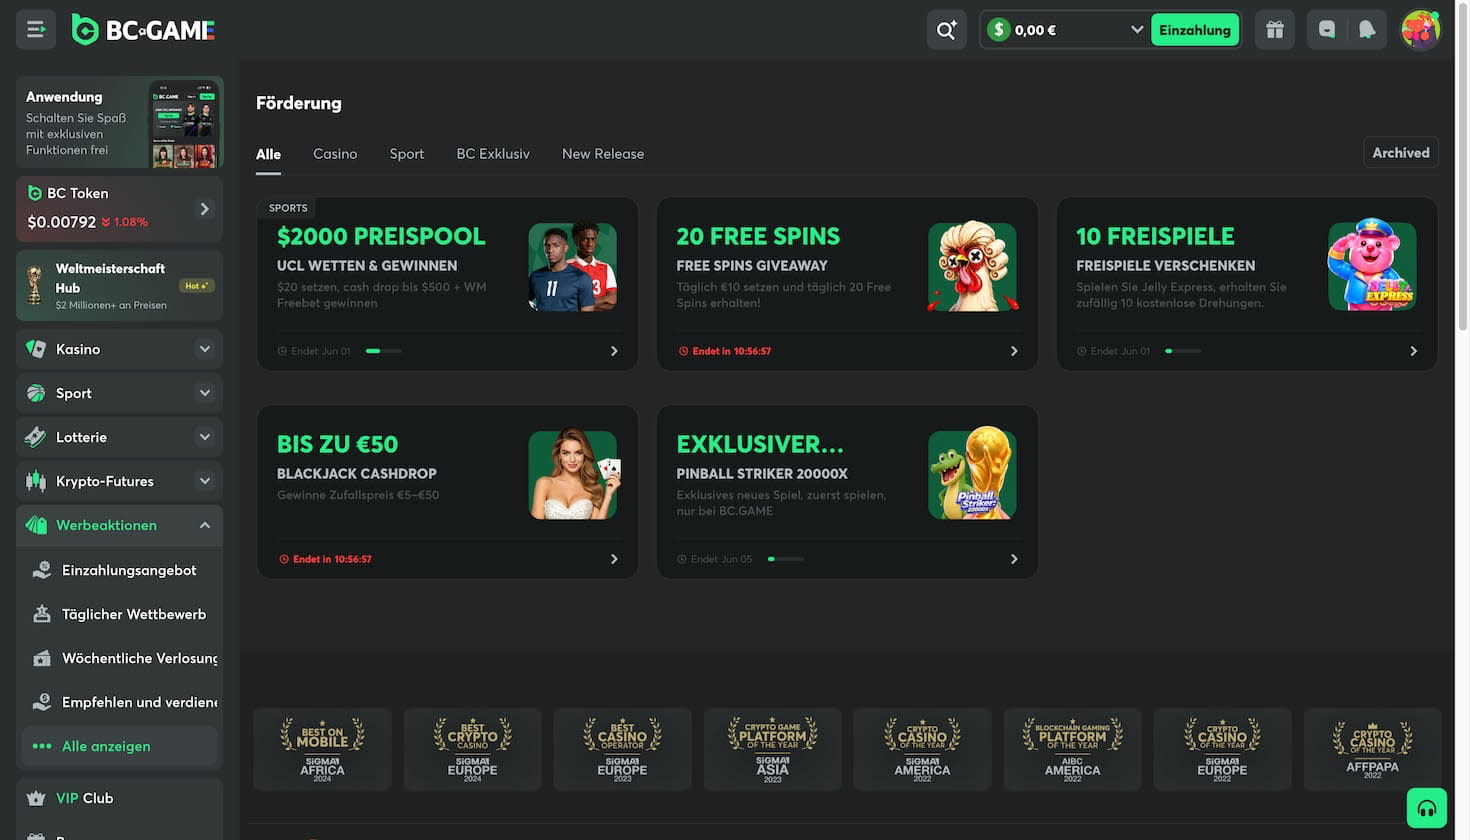Open the headset live support button
Viewport: 1470px width, 840px height.
(1427, 808)
